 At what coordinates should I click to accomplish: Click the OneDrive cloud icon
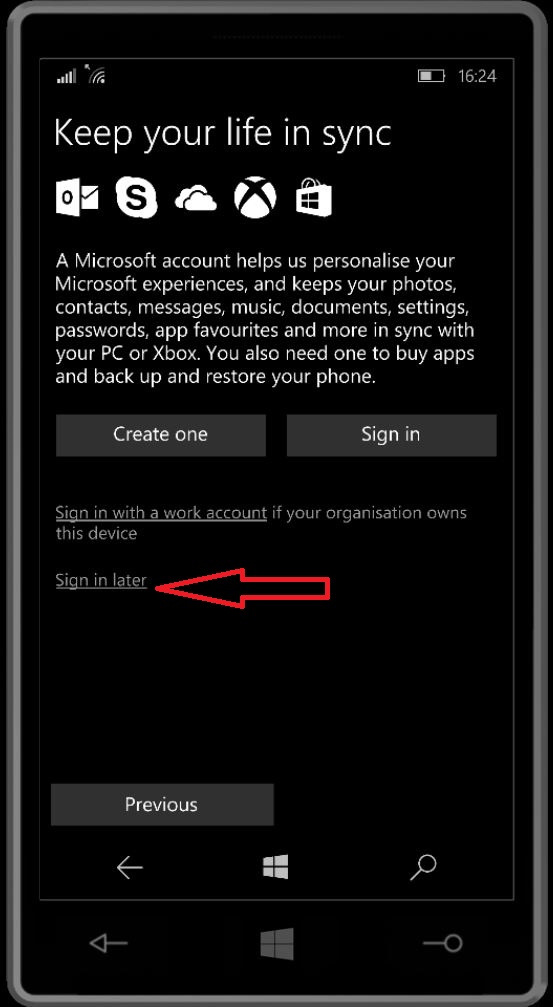196,198
